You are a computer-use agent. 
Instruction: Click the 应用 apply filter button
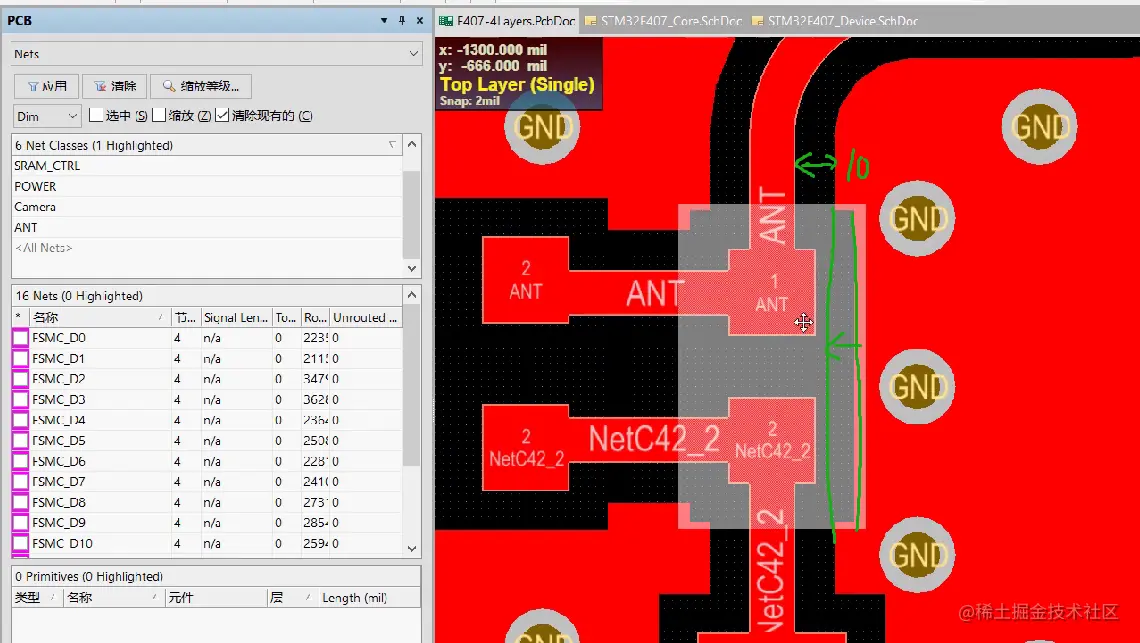(x=47, y=86)
